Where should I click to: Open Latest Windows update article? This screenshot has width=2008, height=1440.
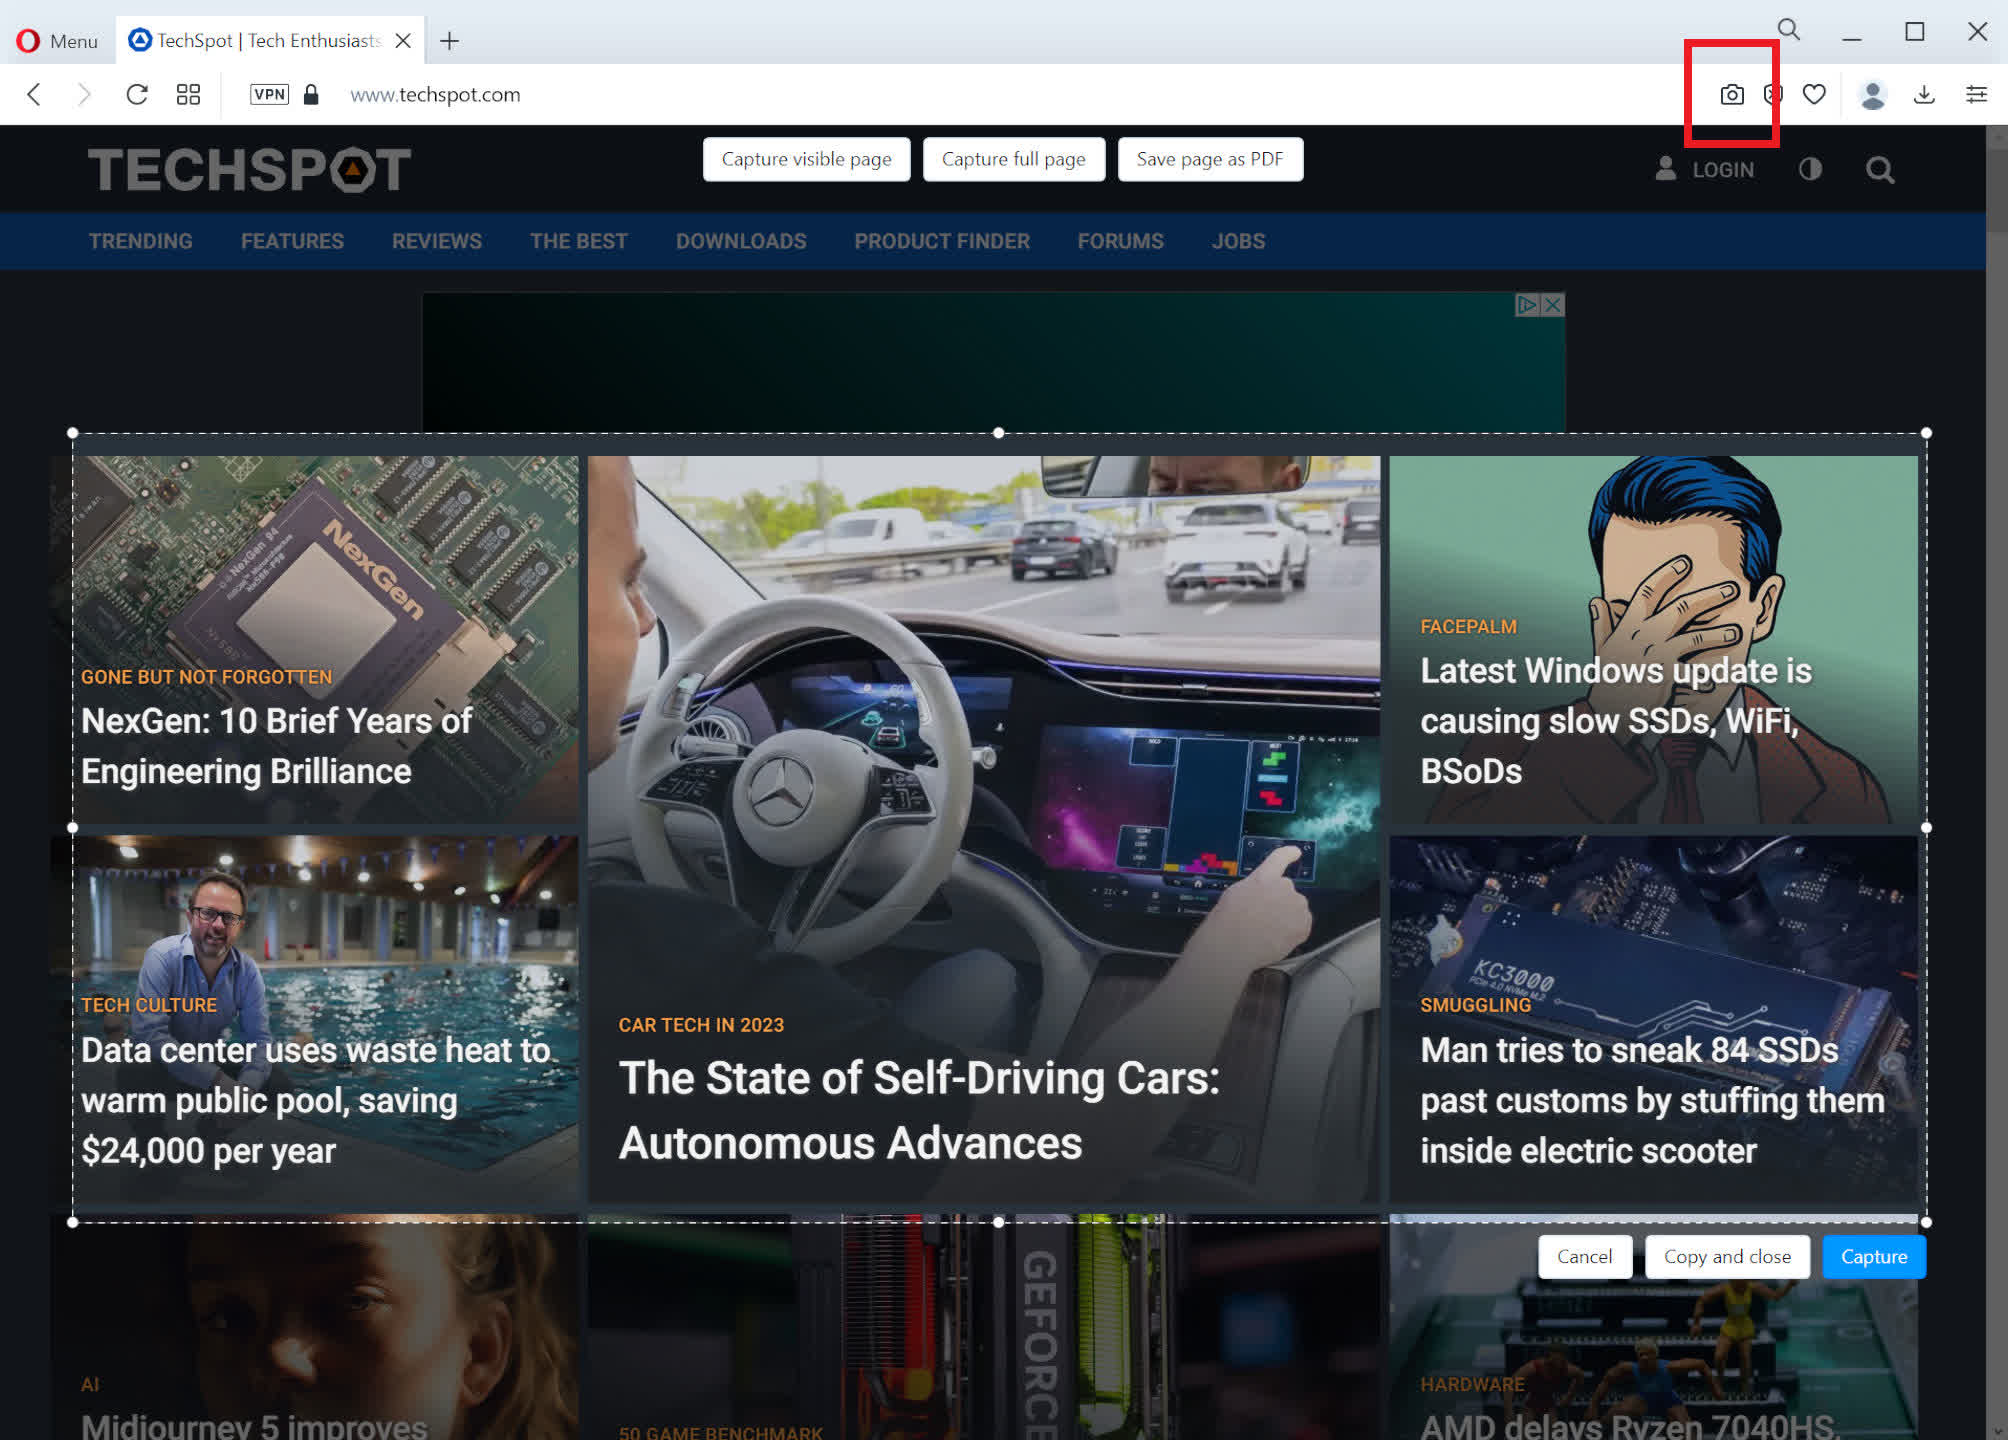tap(1616, 721)
